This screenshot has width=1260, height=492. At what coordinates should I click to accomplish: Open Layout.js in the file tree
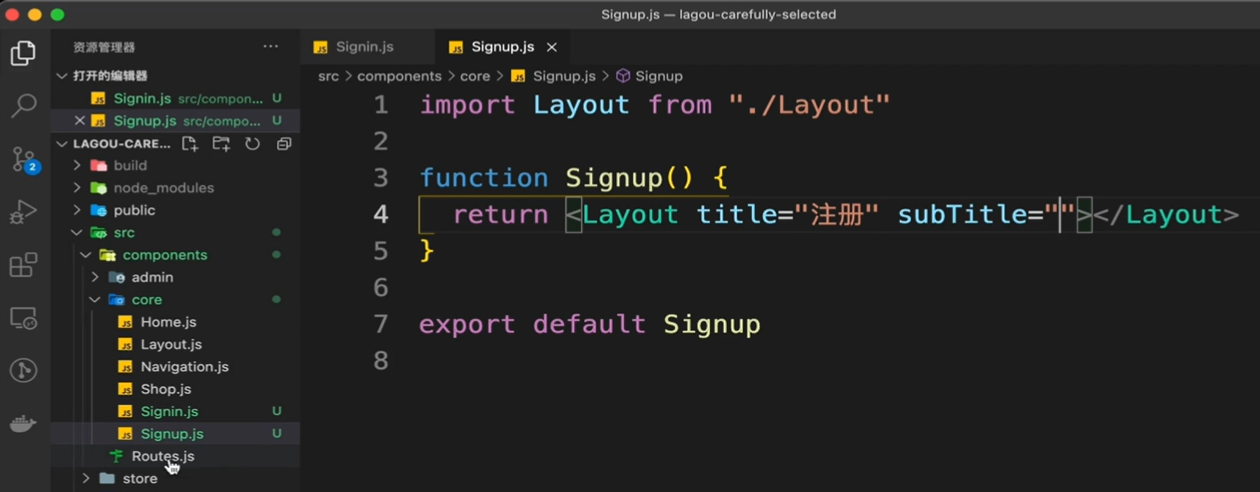tap(171, 344)
